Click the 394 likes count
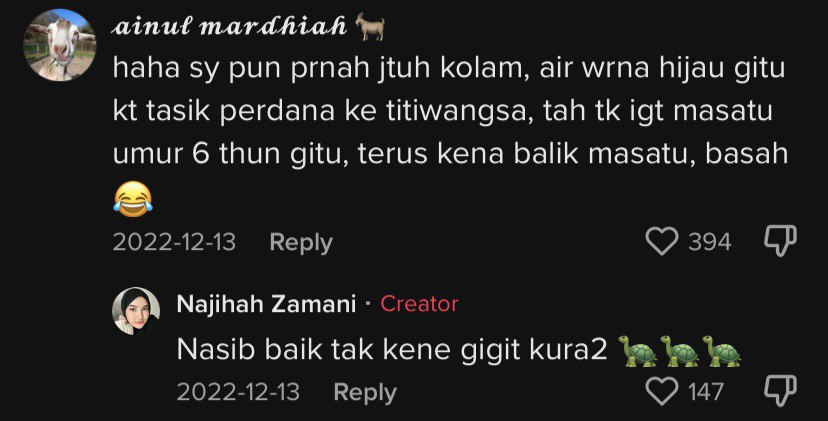Viewport: 828px width, 421px height. tap(710, 242)
